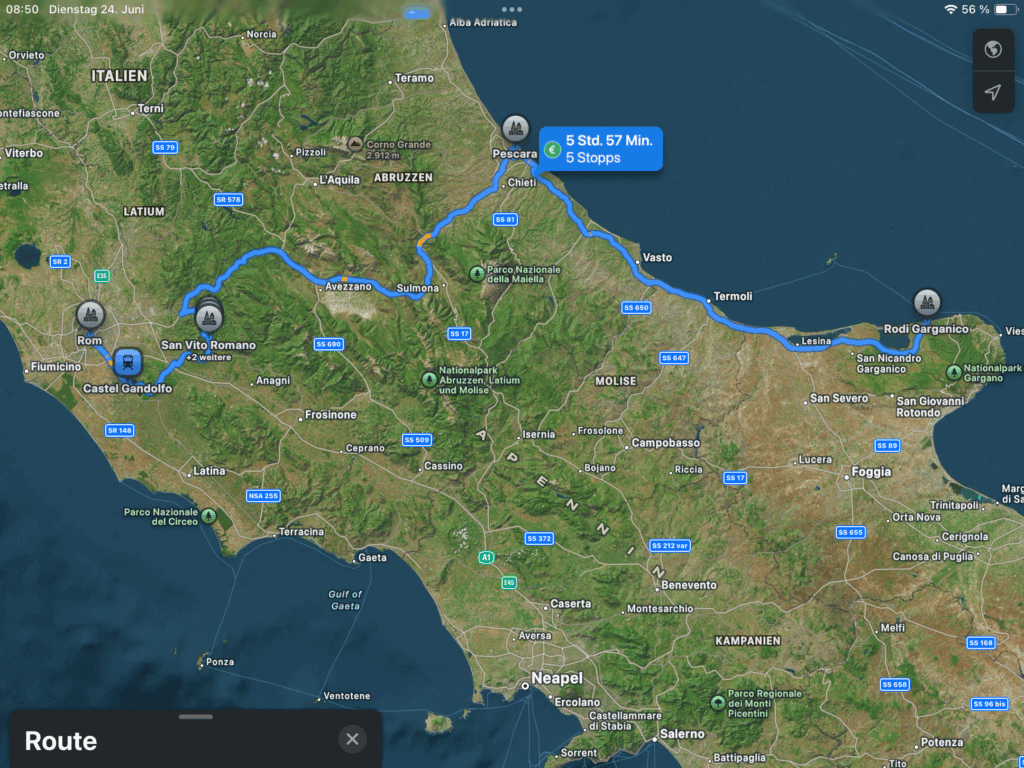This screenshot has height=768, width=1024.
Task: Expand the Route card using its grabber handle
Action: [x=196, y=717]
